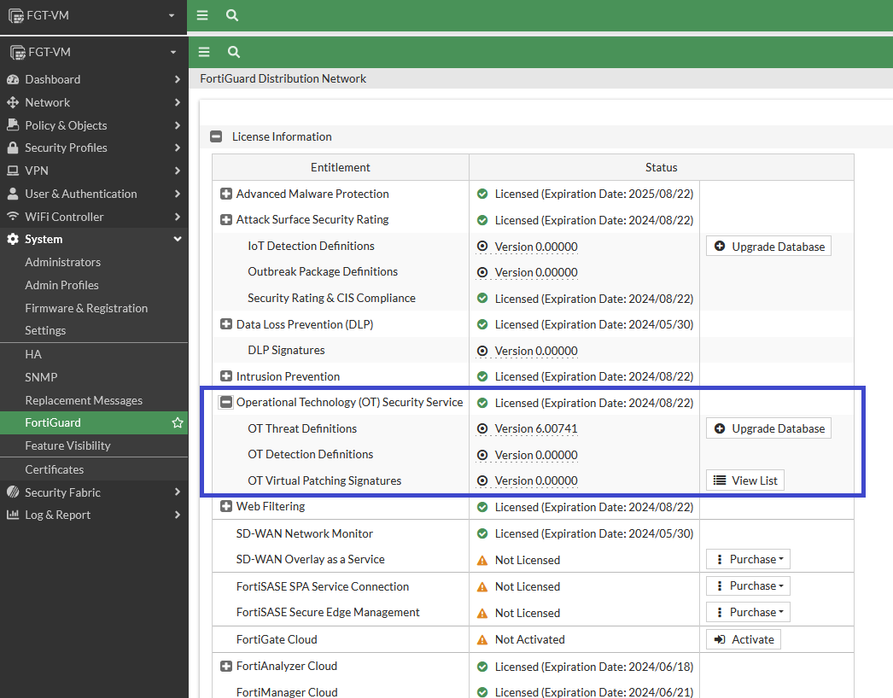Click View List for OT Virtual Patching Signatures
Image resolution: width=893 pixels, height=698 pixels.
tap(744, 481)
